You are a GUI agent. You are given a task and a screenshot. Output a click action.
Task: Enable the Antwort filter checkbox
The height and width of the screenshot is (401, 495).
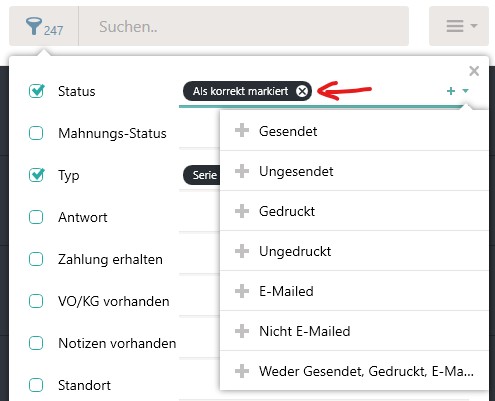pos(36,217)
